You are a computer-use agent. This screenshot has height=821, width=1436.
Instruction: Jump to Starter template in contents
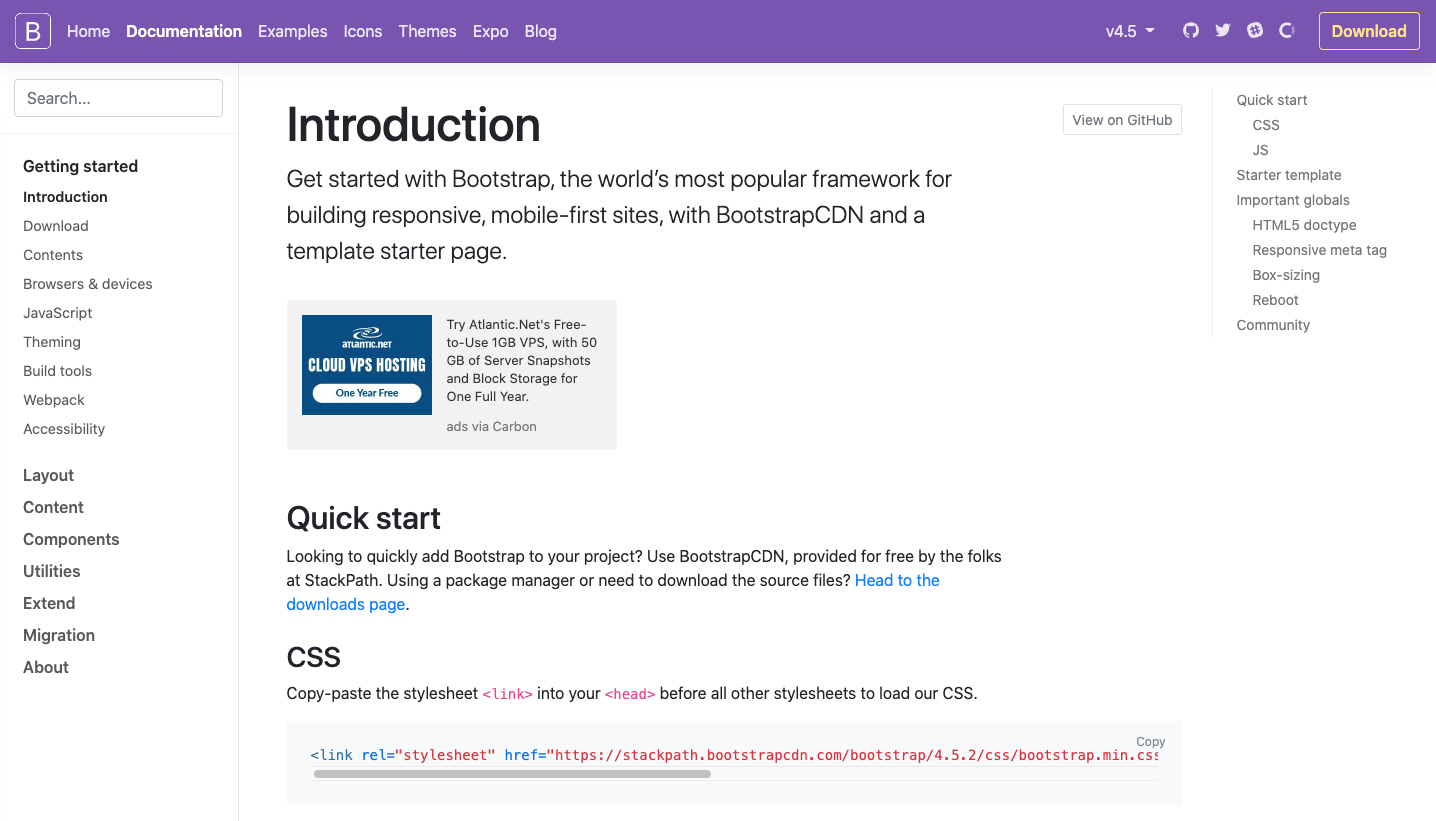point(1289,175)
